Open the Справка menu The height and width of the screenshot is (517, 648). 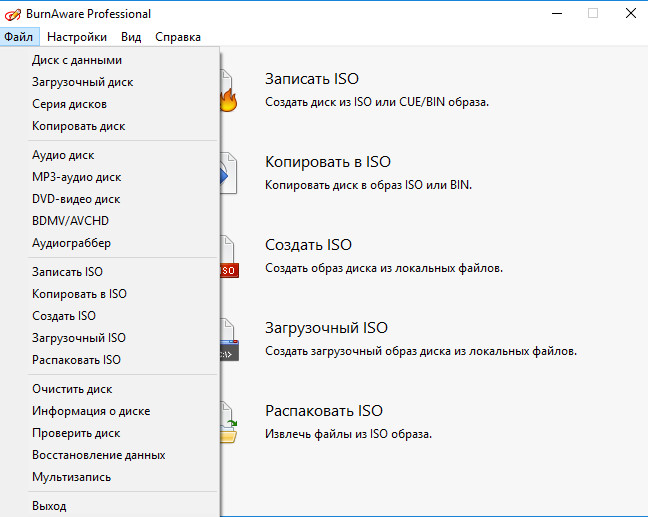click(x=178, y=37)
